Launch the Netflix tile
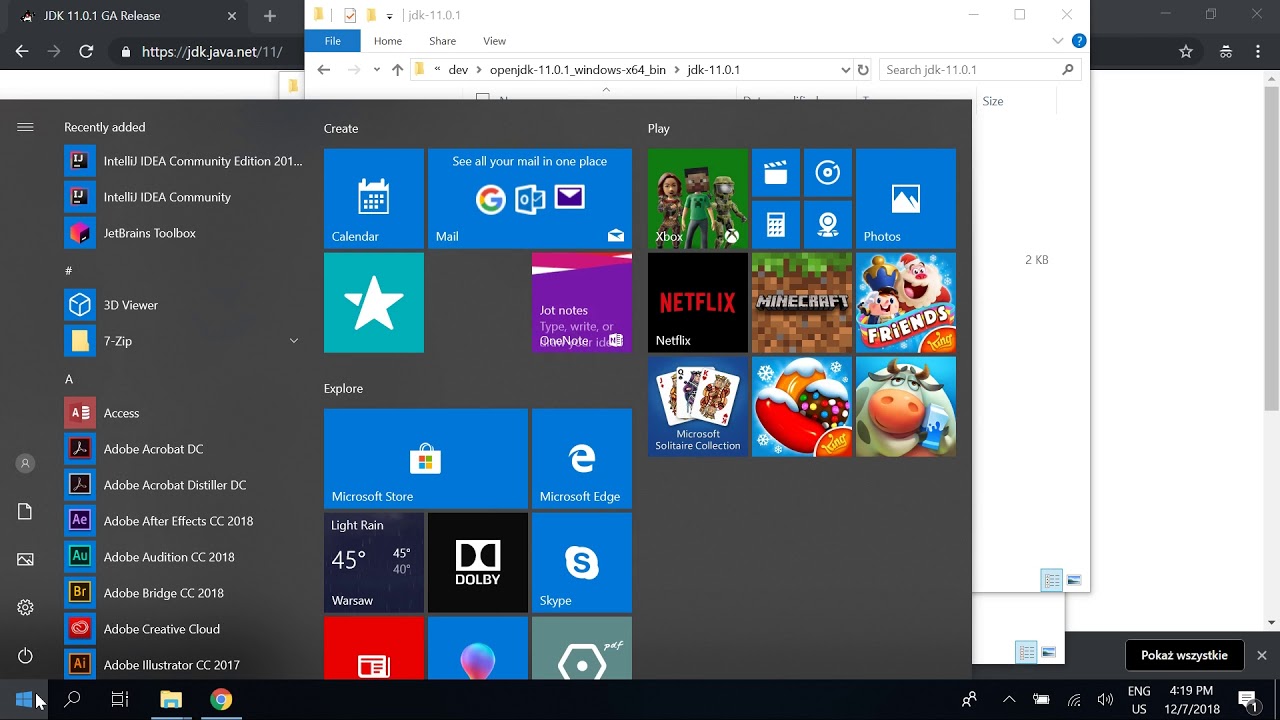Screen dimensions: 1280x720 tap(698, 302)
